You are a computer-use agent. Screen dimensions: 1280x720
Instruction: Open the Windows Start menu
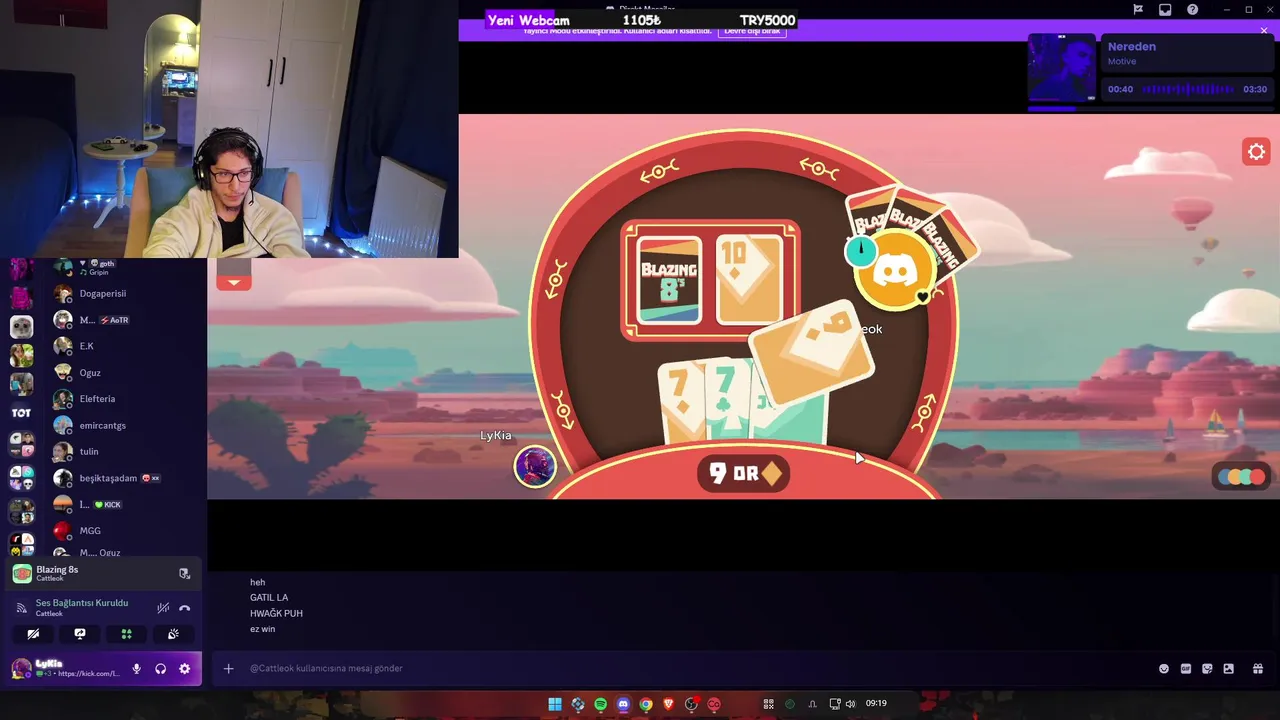(555, 704)
